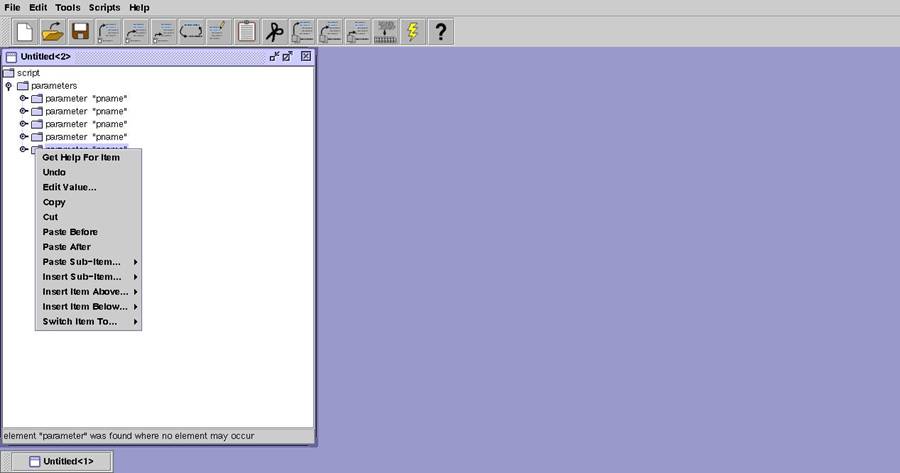The image size is (900, 473).
Task: Click the paste-before toolbar icon after scissors
Action: [x=302, y=32]
